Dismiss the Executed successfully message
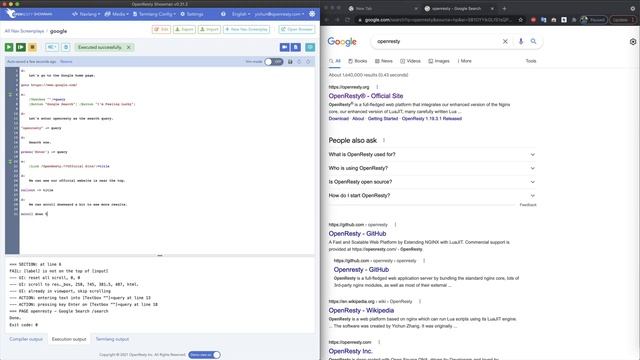The height and width of the screenshot is (360, 640). 129,47
